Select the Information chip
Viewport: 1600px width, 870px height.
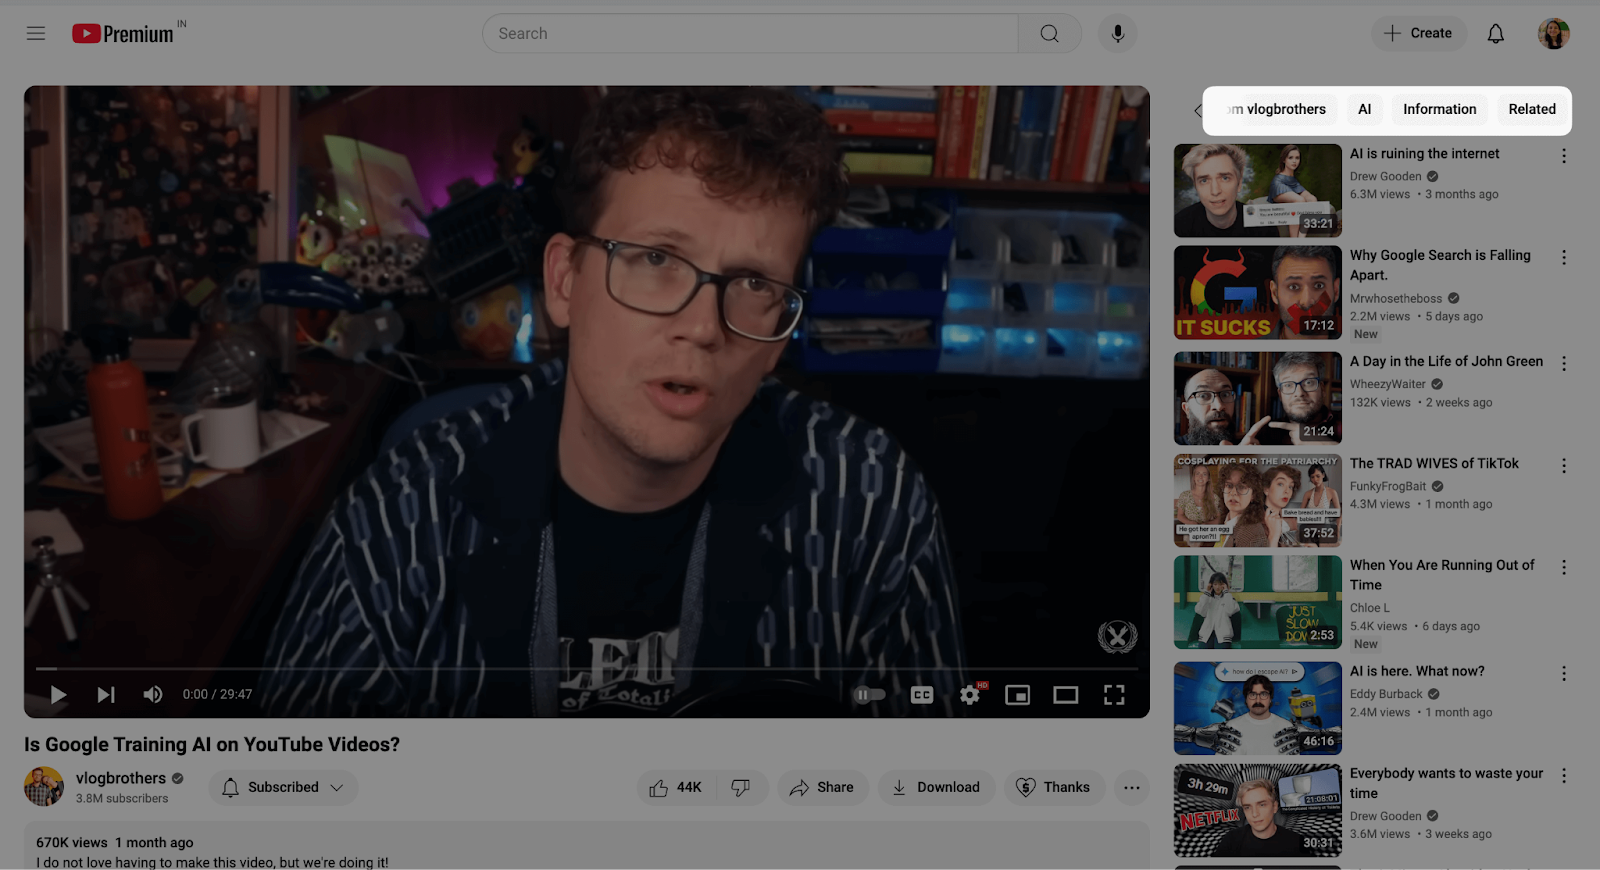pyautogui.click(x=1439, y=109)
